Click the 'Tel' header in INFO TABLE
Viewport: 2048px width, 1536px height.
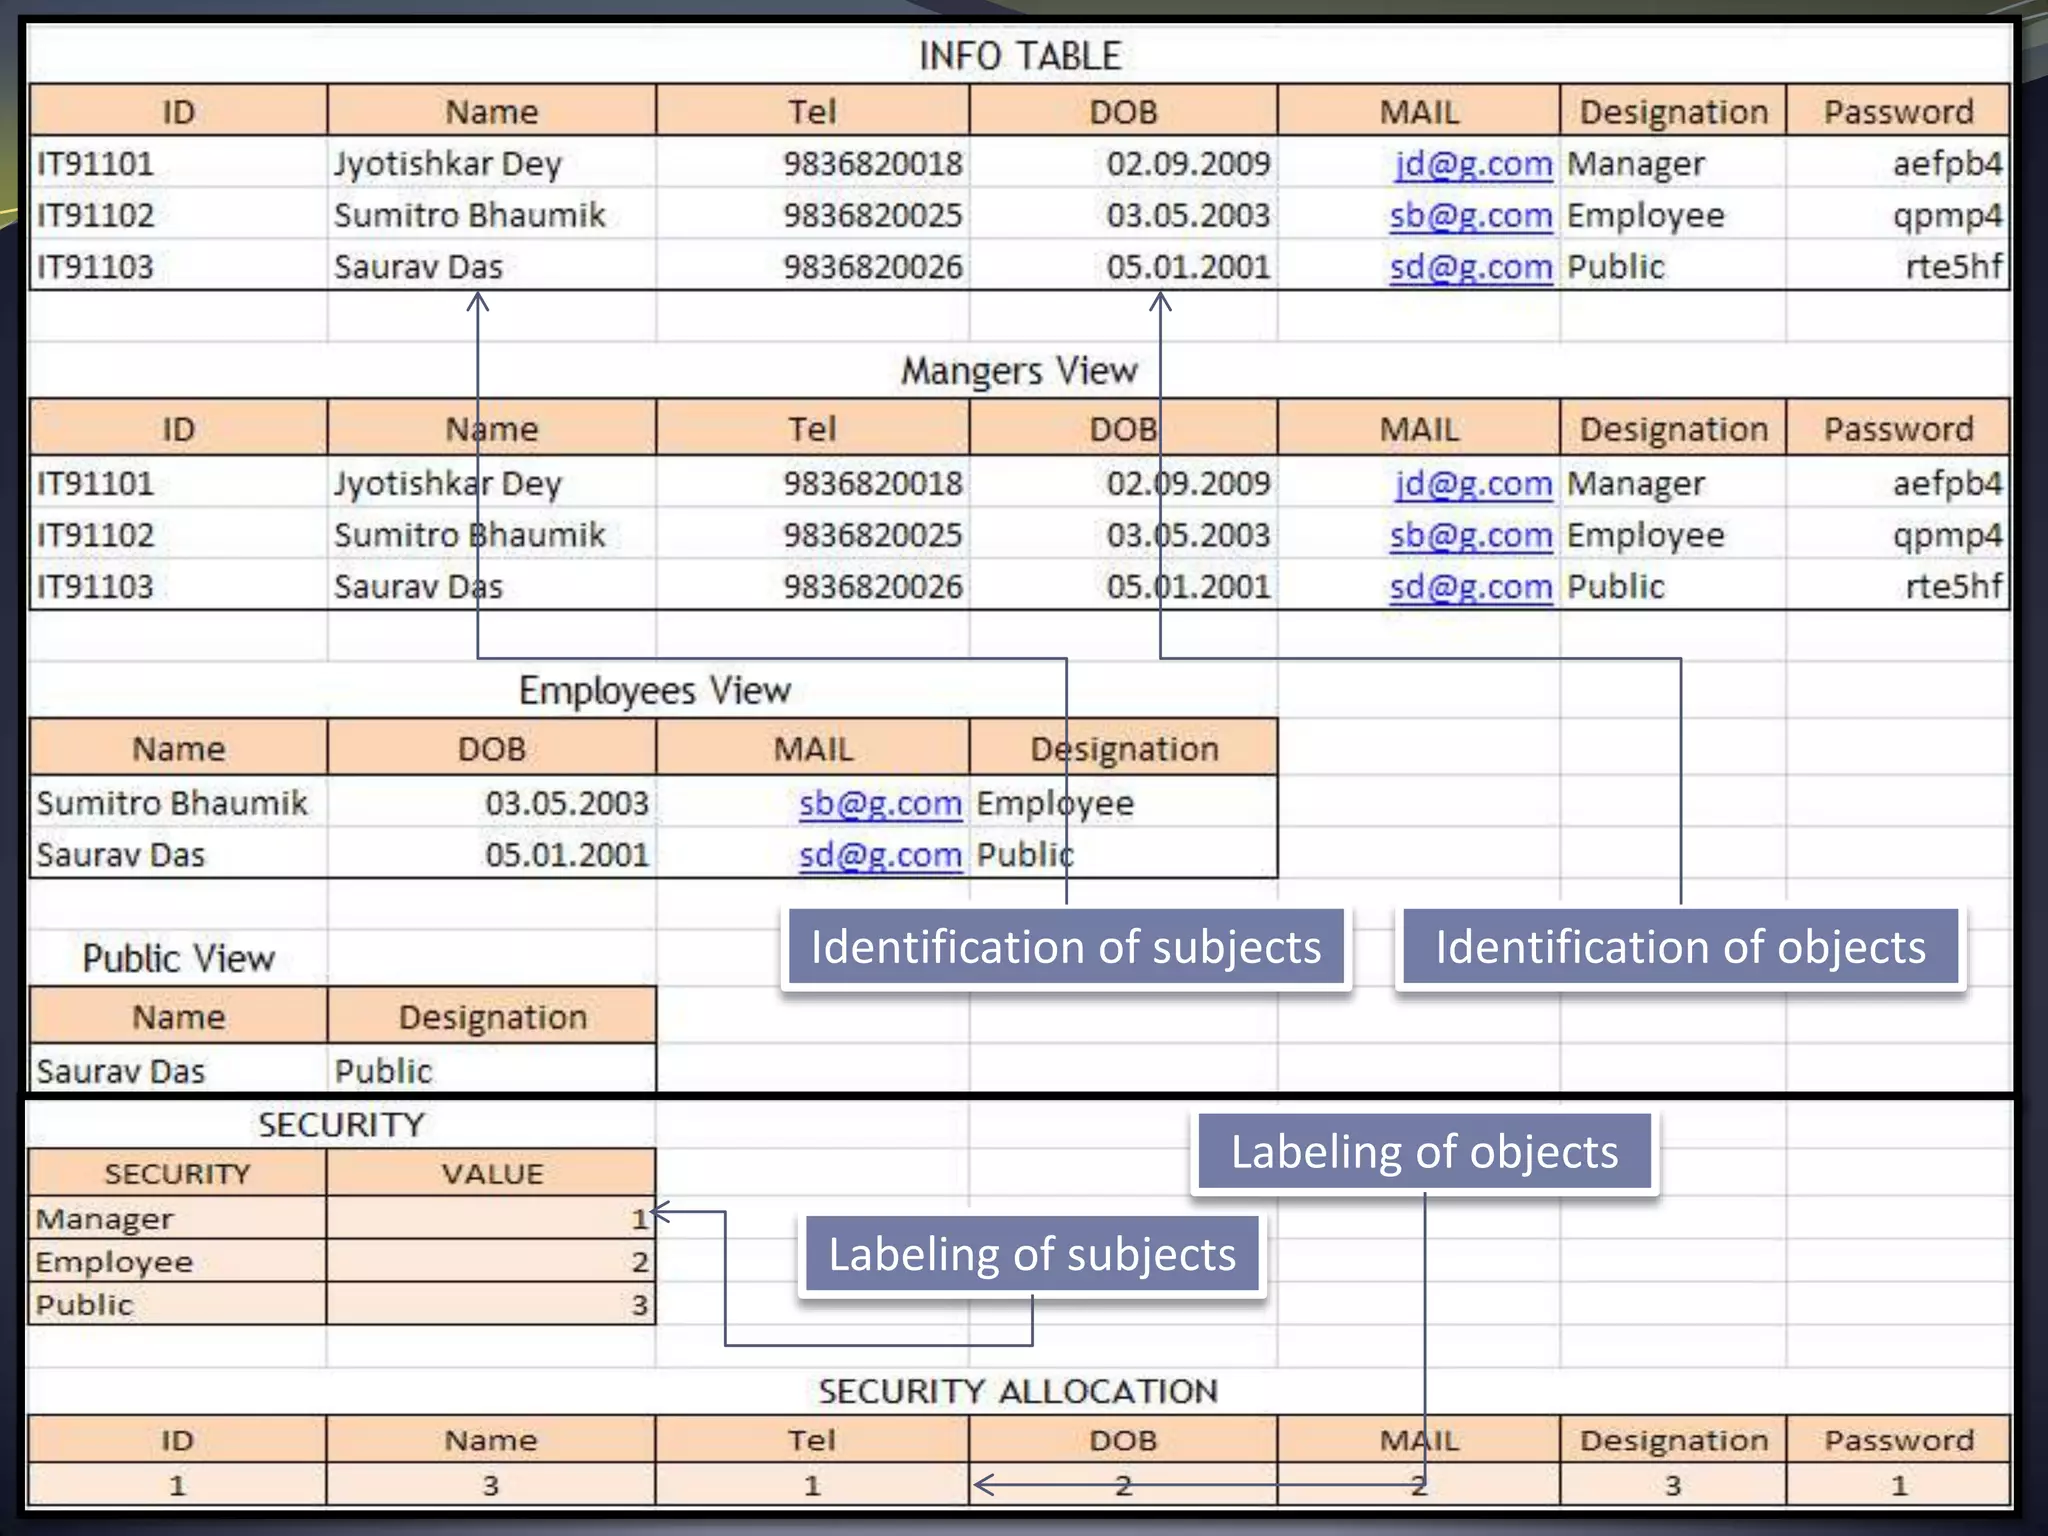coord(812,111)
